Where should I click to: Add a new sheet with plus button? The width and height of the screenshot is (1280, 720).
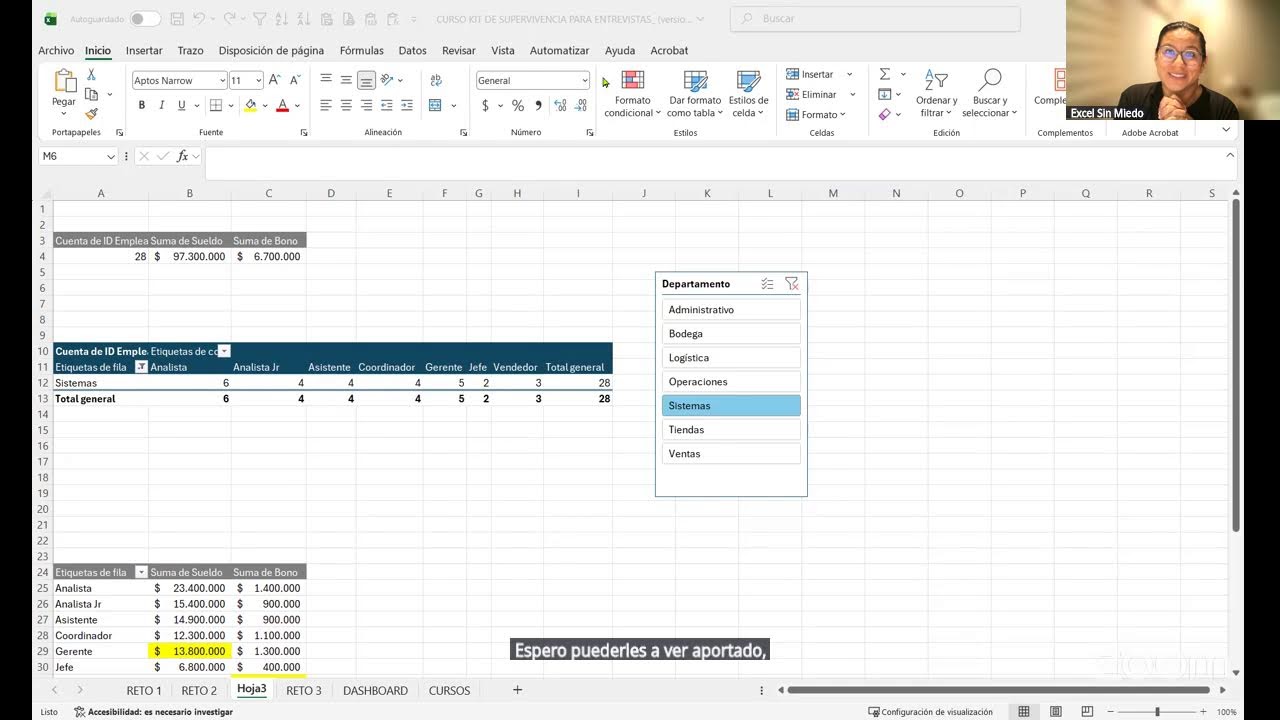click(x=517, y=690)
